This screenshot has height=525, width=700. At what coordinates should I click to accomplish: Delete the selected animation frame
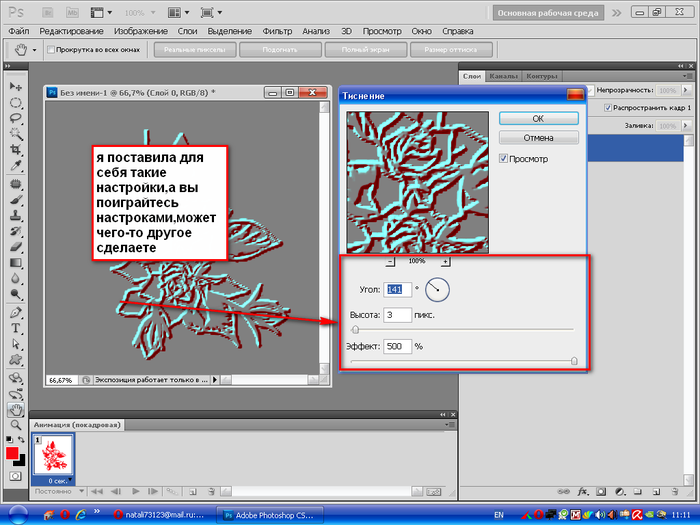pyautogui.click(x=211, y=492)
